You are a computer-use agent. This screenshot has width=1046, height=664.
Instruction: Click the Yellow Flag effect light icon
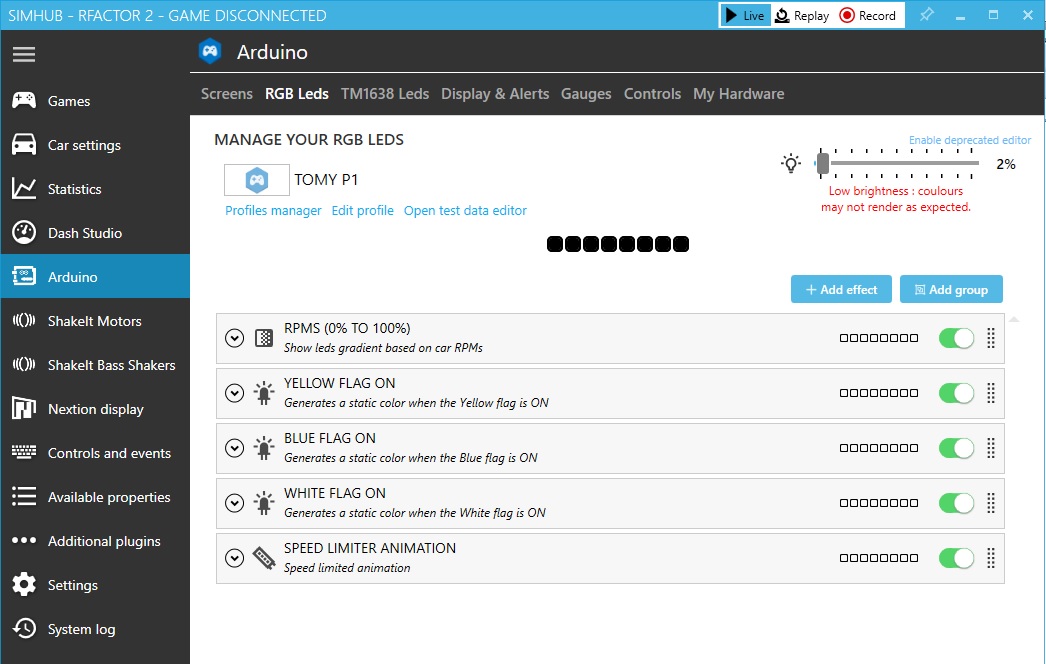pyautogui.click(x=264, y=393)
